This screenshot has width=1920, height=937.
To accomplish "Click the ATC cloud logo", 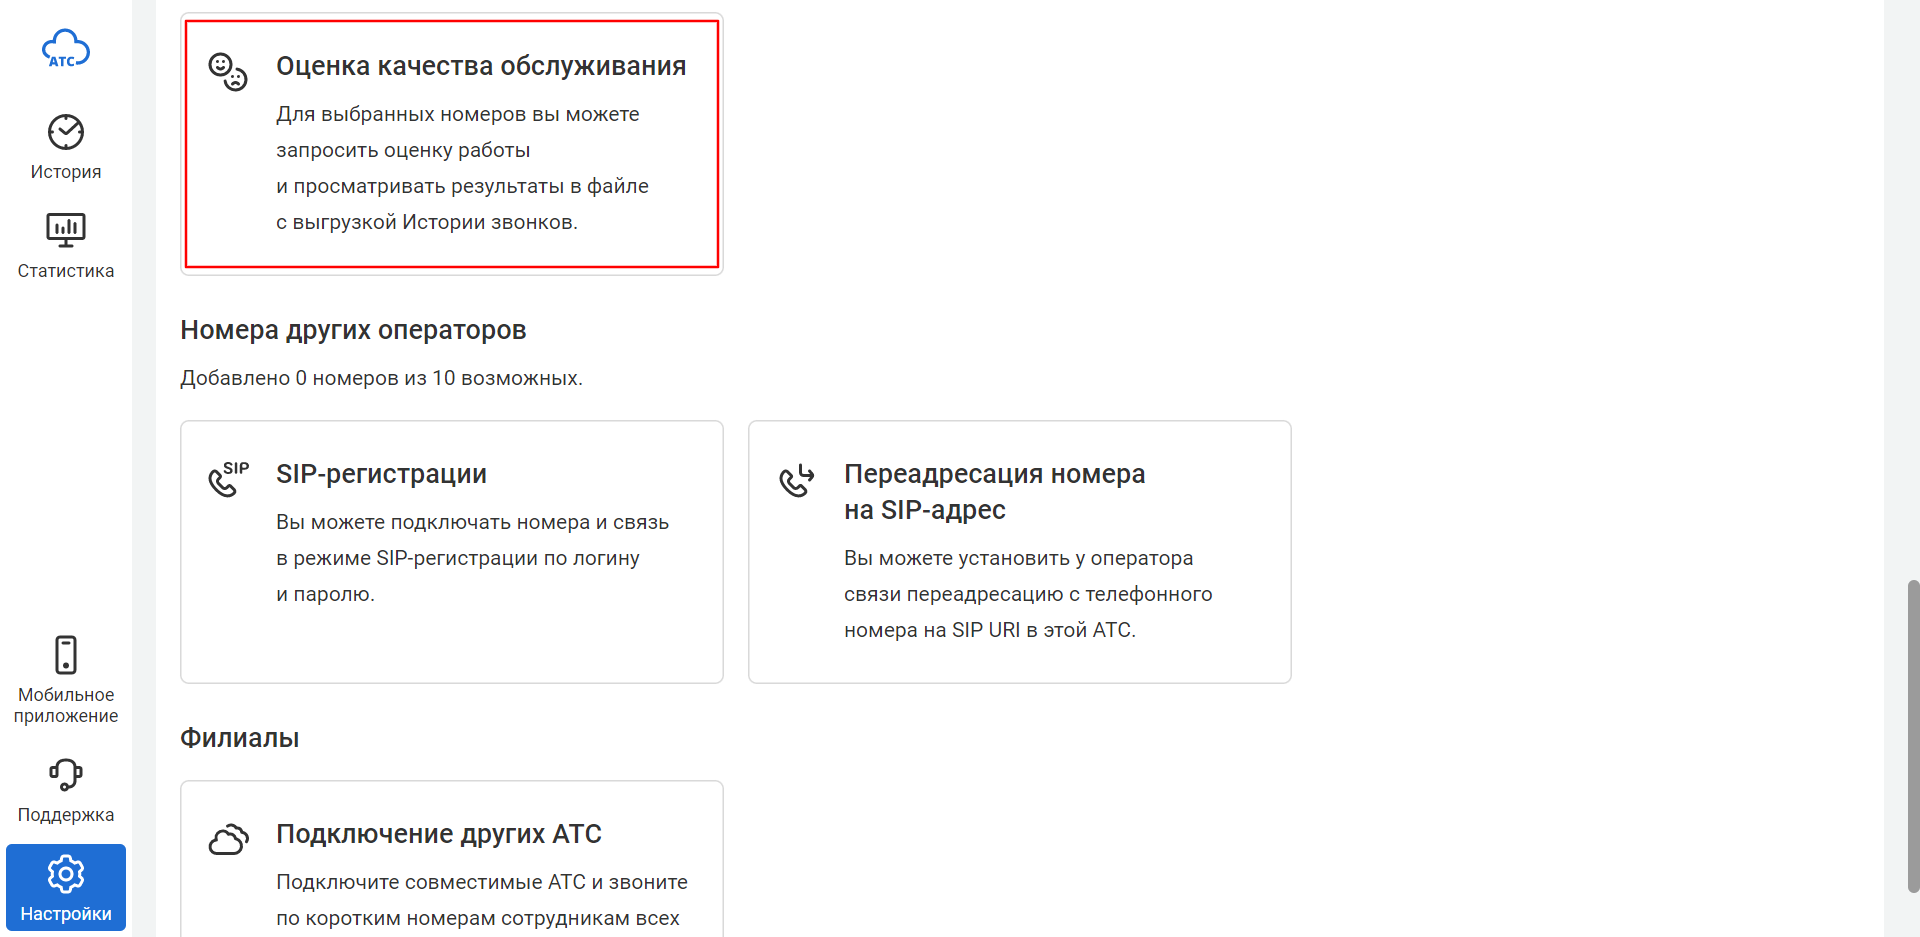I will pyautogui.click(x=66, y=49).
